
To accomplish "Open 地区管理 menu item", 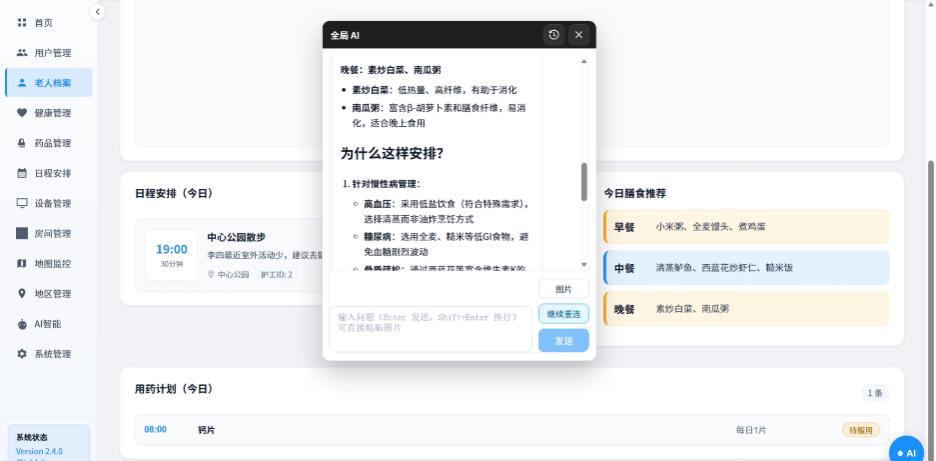I will pyautogui.click(x=49, y=294).
